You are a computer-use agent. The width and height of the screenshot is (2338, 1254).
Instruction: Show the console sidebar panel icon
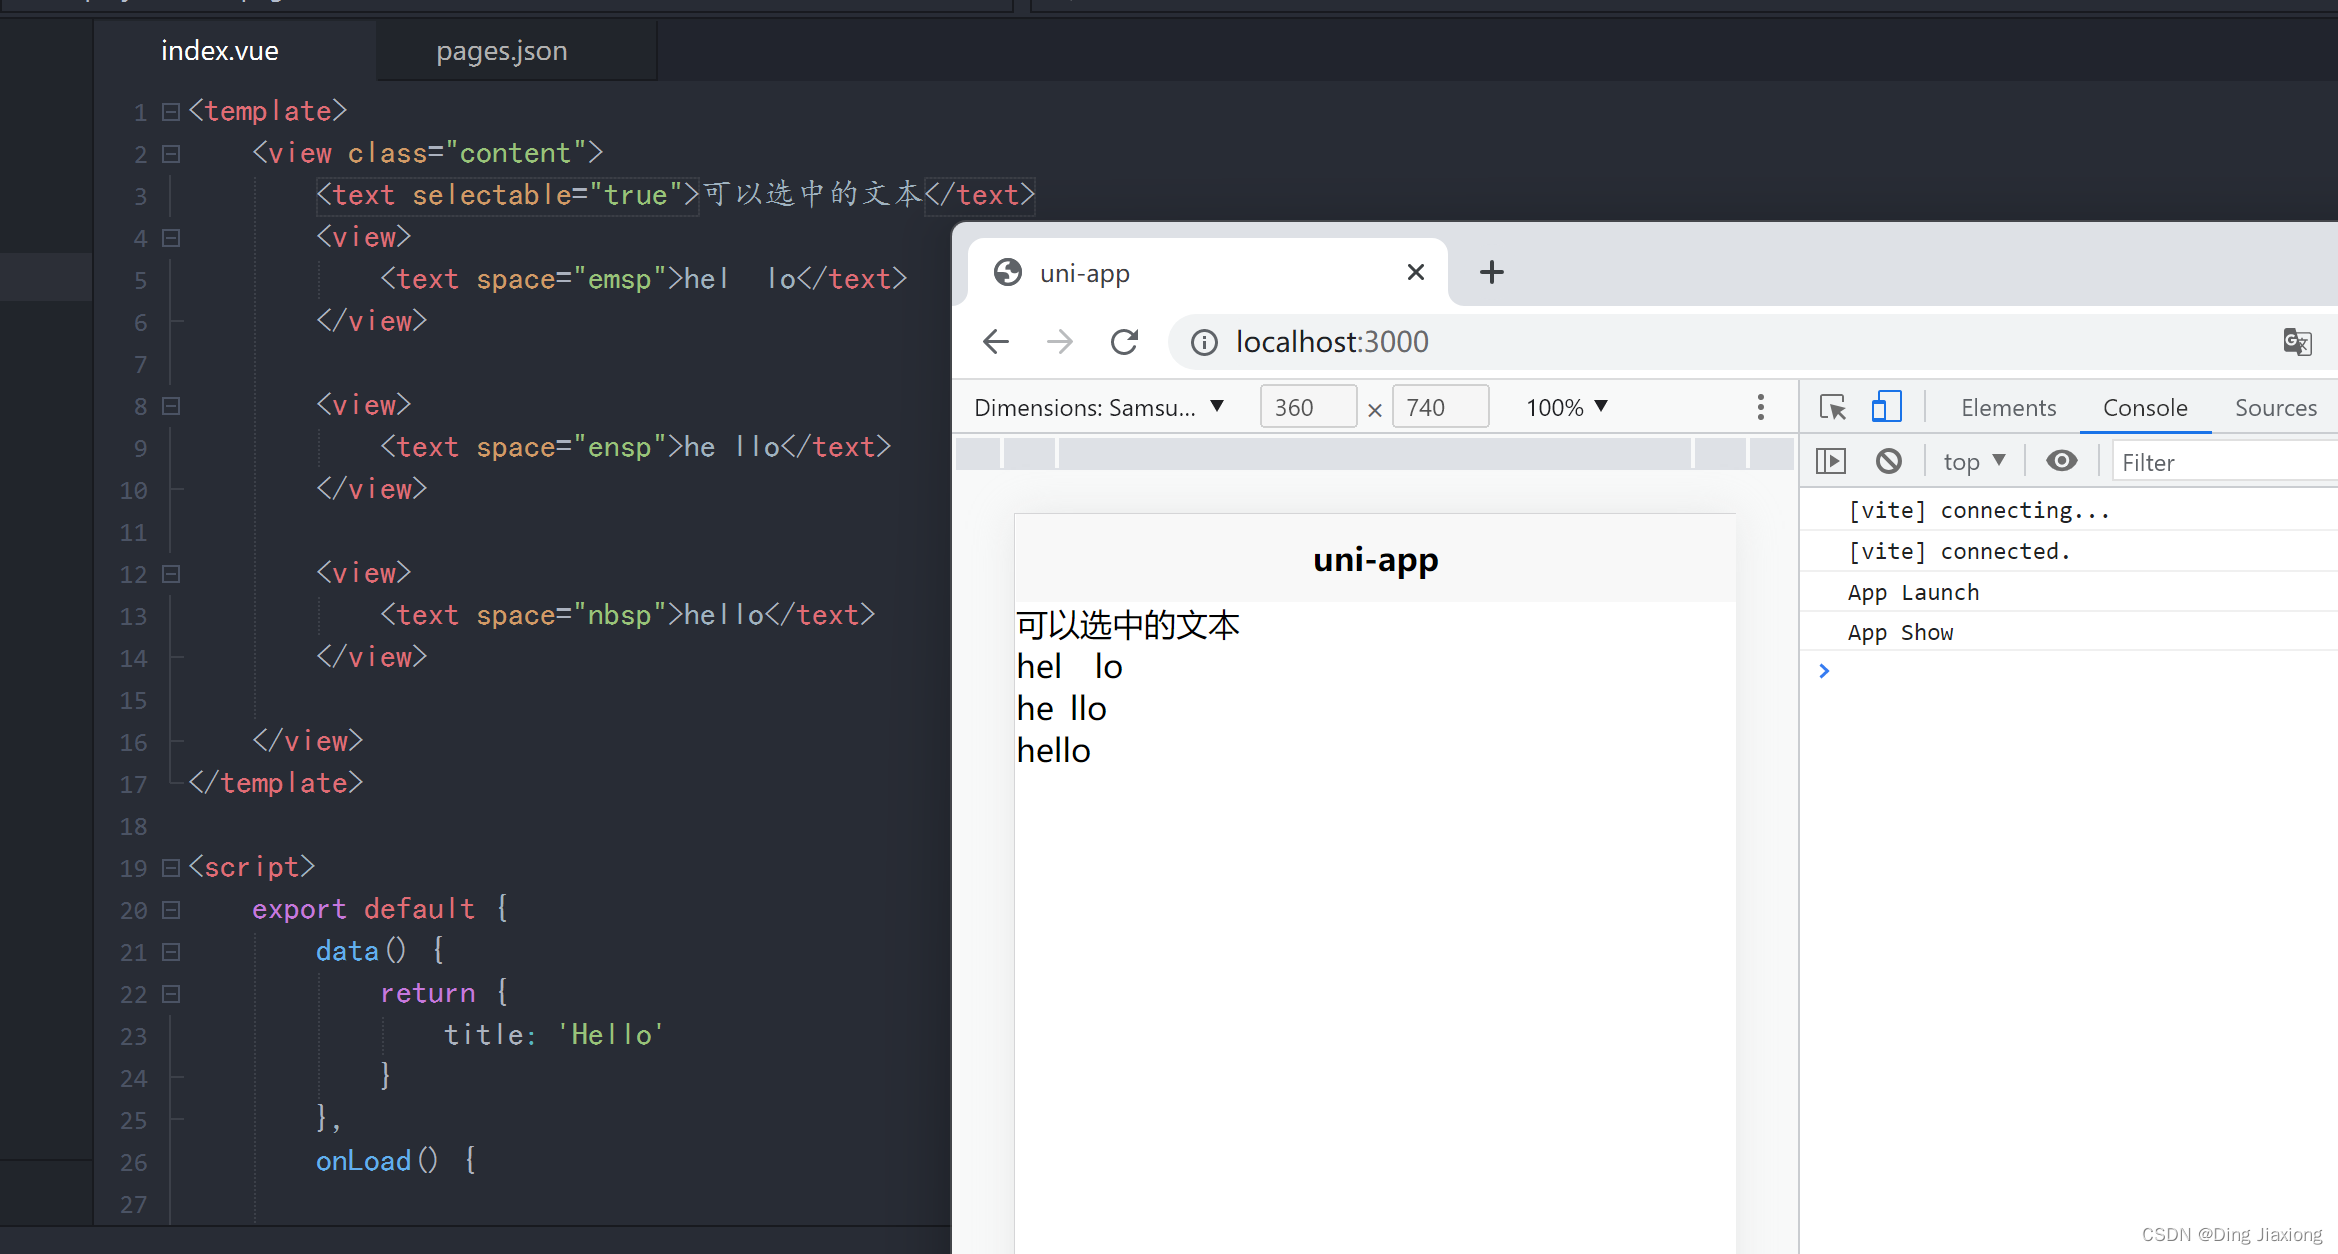click(1830, 461)
